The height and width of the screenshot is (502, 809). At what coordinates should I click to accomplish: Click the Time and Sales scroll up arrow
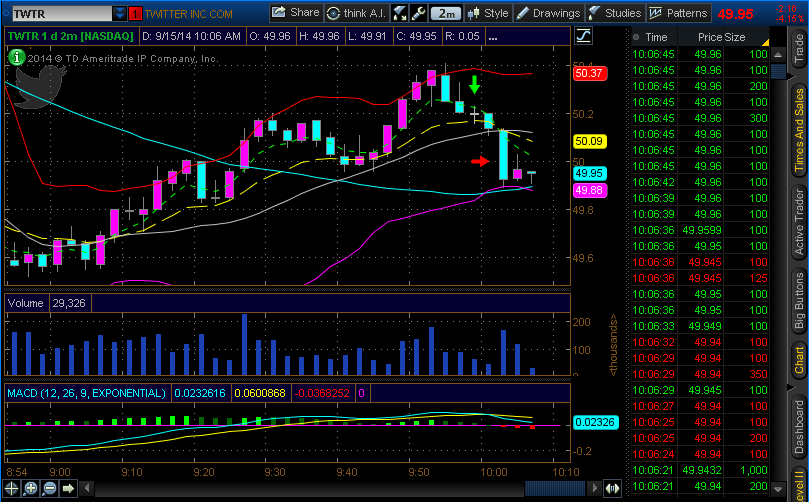point(779,55)
